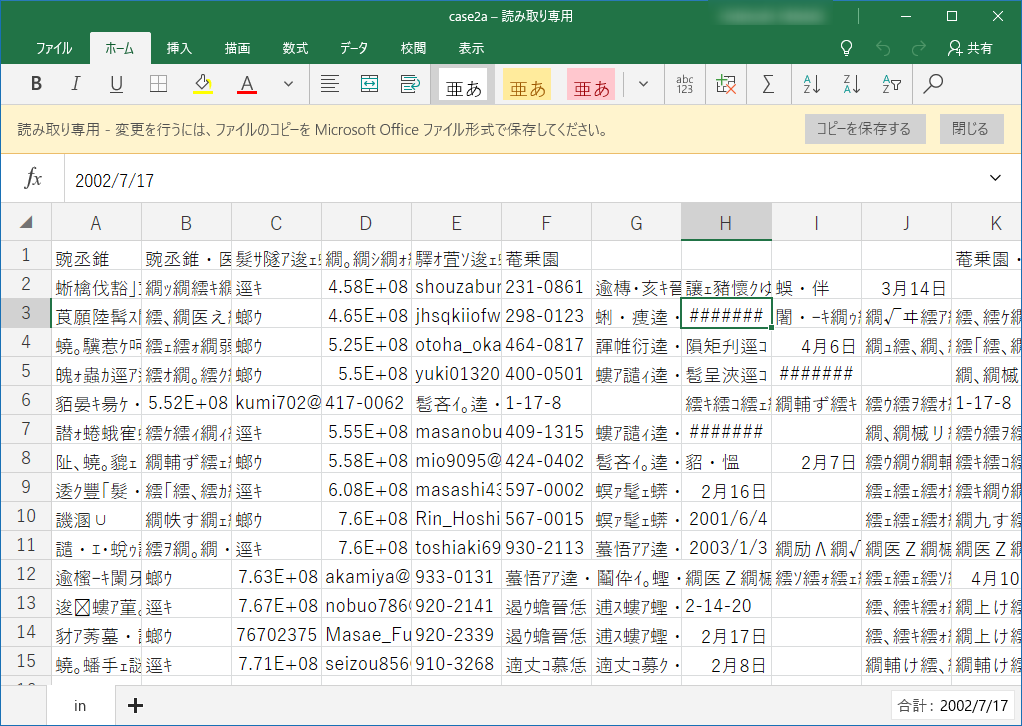Click formula bar showing 2002/7/17

(521, 180)
